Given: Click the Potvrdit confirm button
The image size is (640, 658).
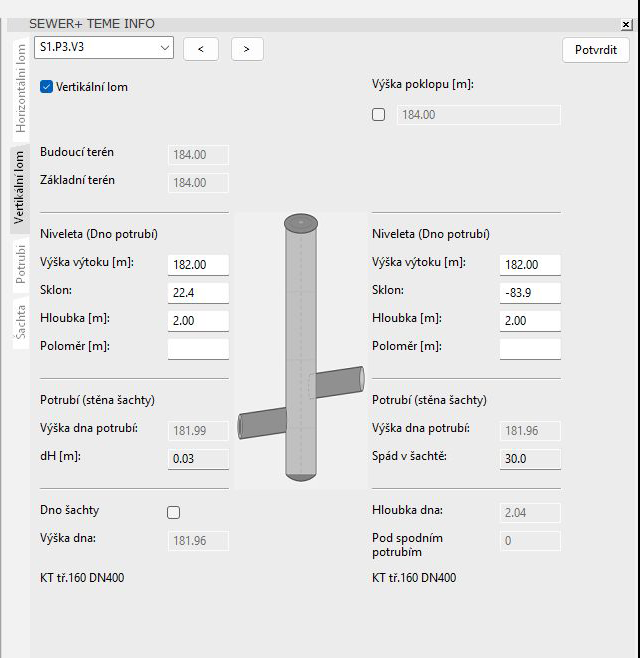Looking at the screenshot, I should 596,50.
